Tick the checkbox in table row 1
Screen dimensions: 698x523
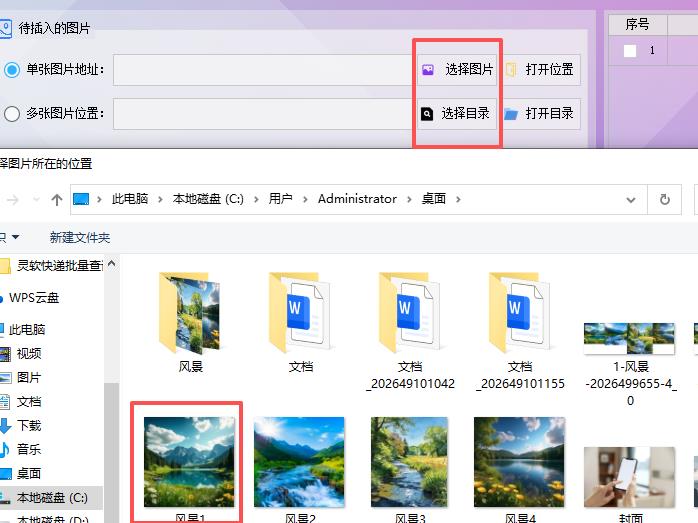pyautogui.click(x=630, y=51)
